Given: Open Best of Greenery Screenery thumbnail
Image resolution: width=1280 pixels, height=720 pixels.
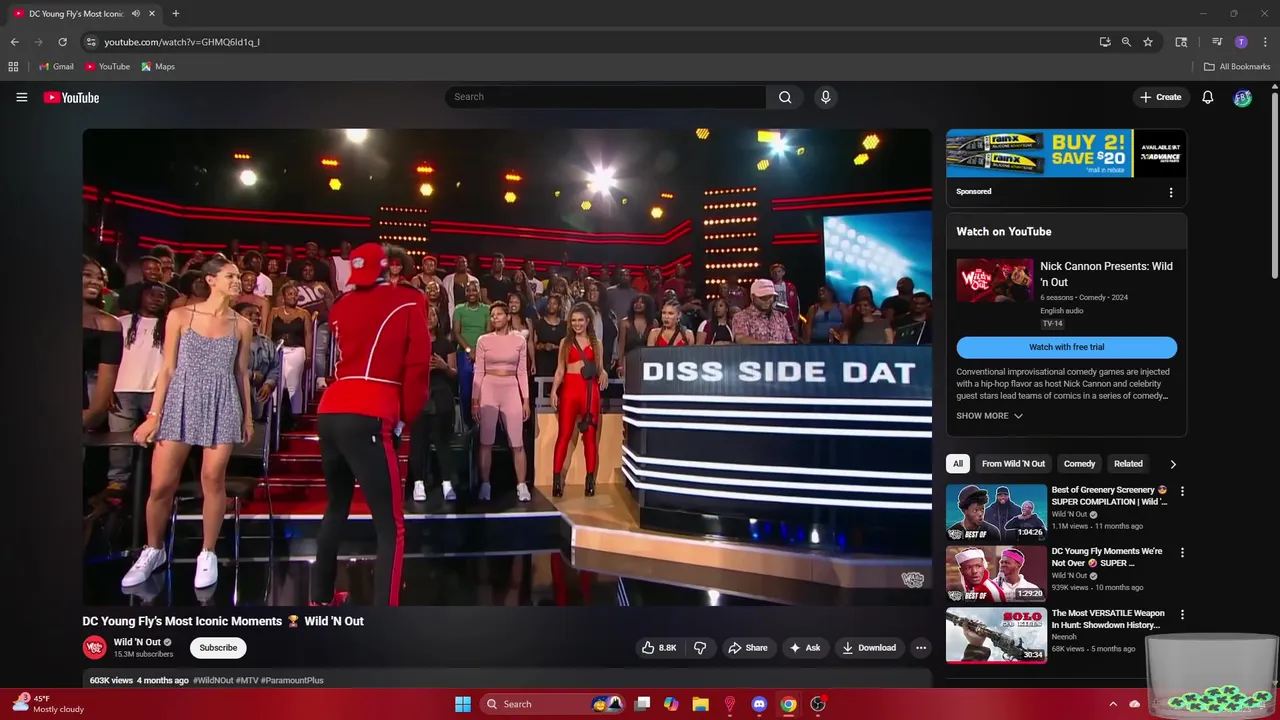Looking at the screenshot, I should pos(996,512).
